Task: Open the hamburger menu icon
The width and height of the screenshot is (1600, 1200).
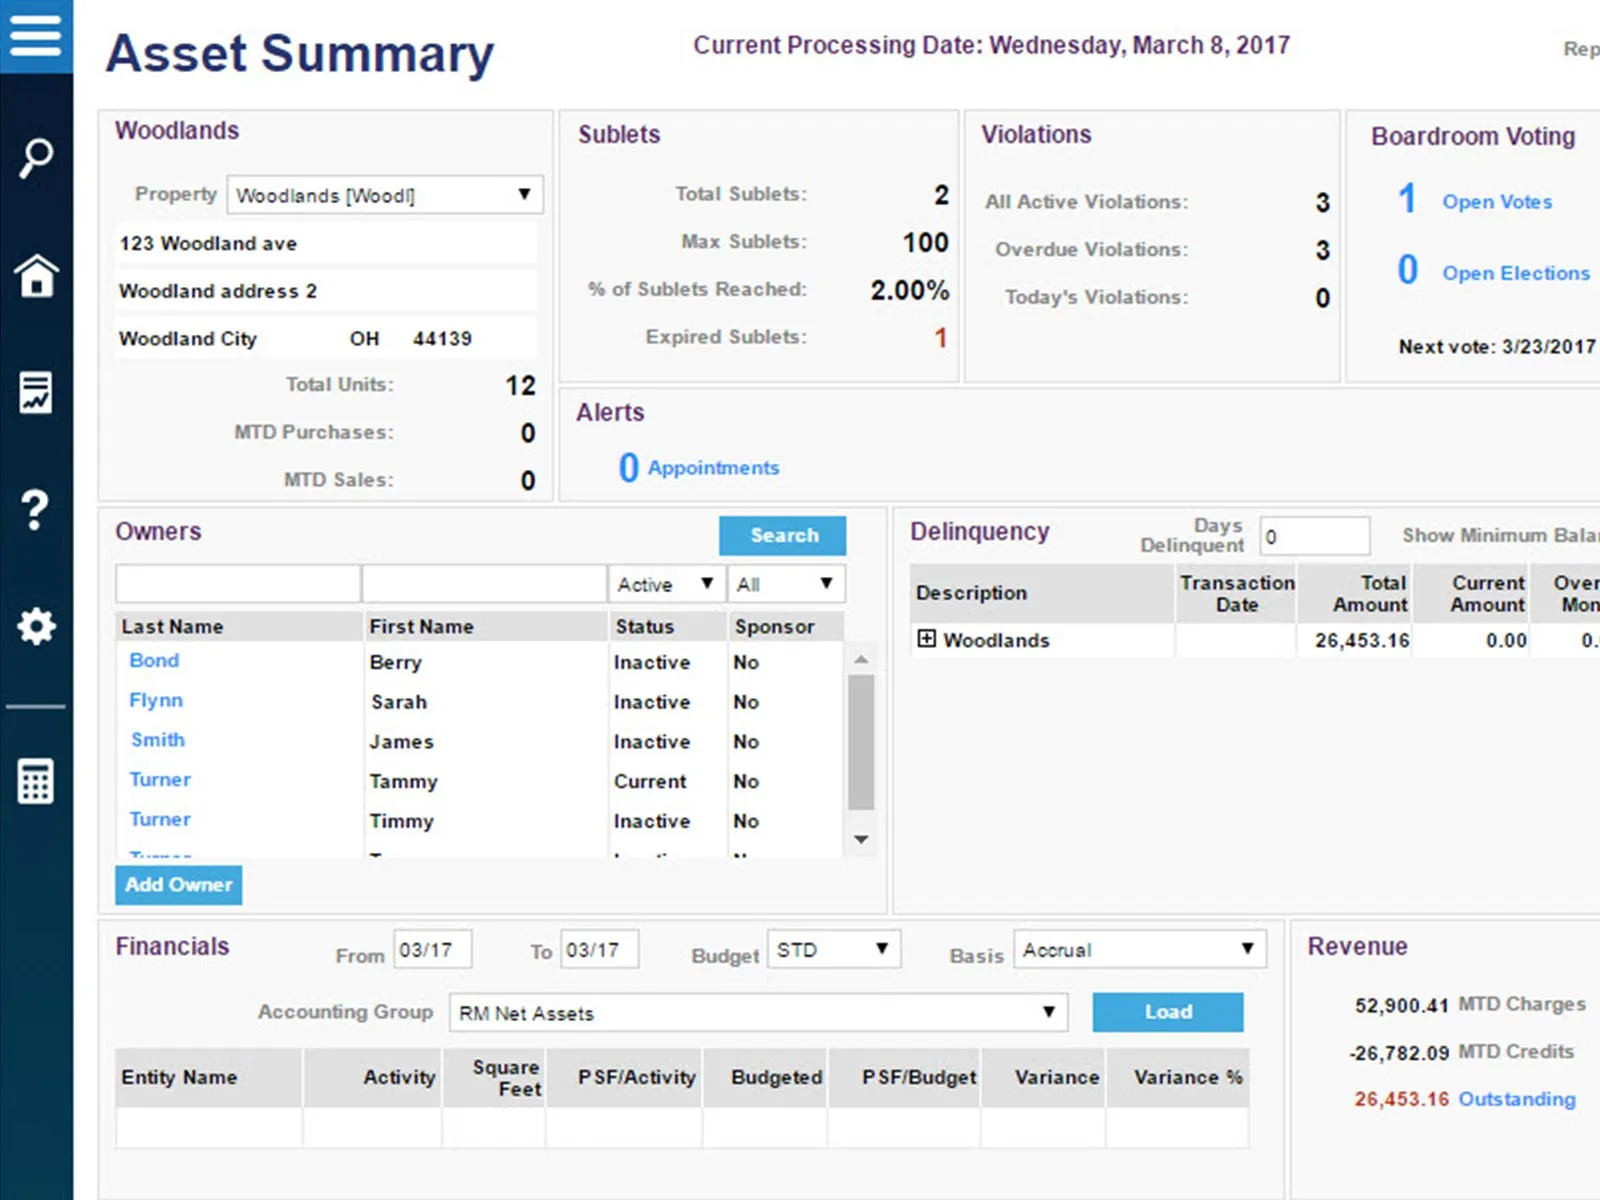Action: (x=36, y=35)
